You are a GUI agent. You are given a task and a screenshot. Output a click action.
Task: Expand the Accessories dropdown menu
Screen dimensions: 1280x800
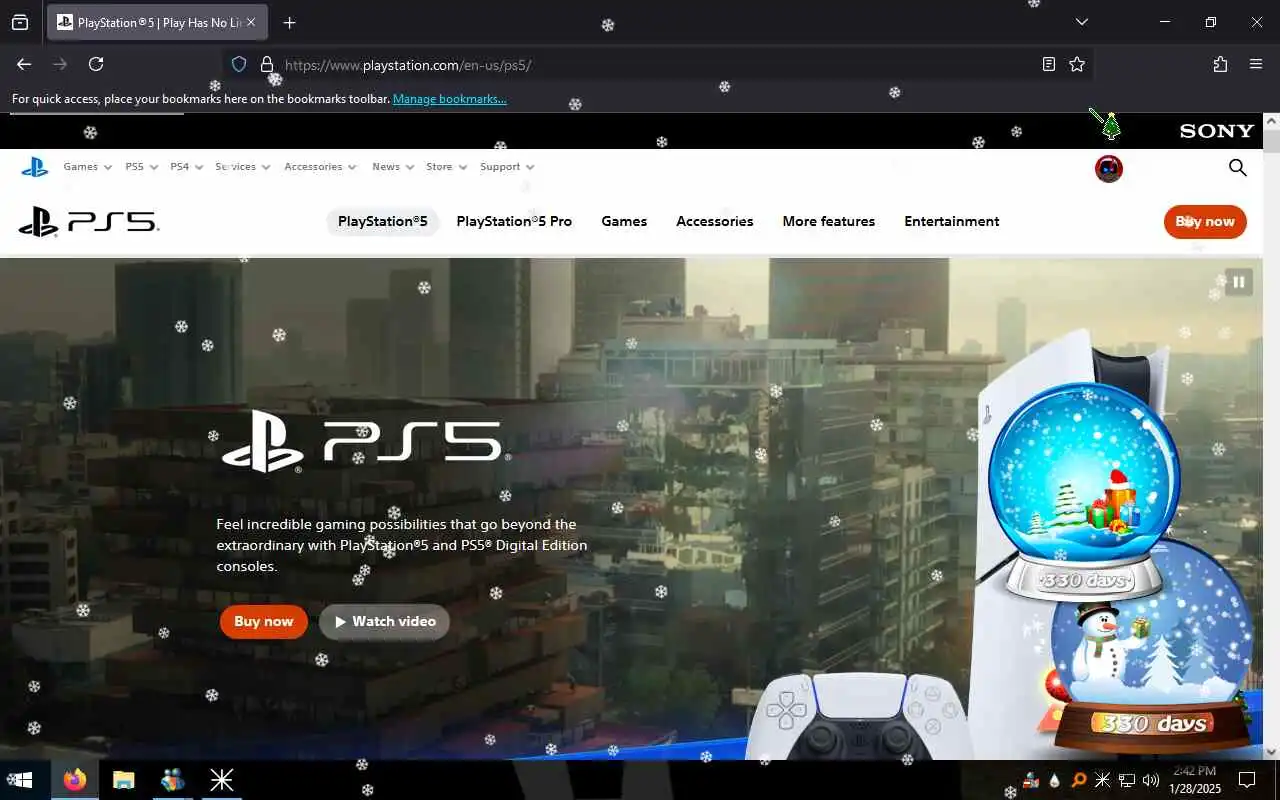tap(320, 167)
